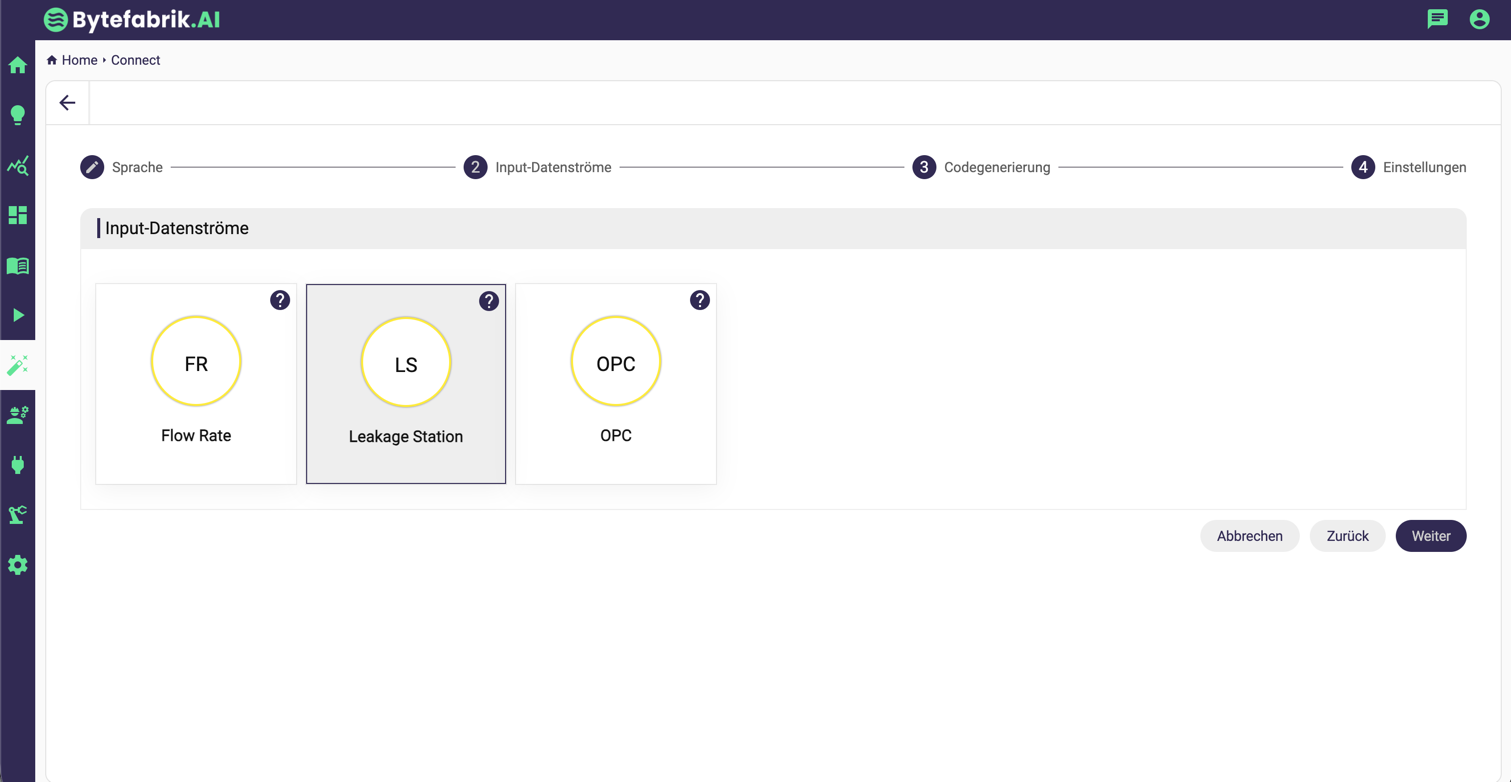This screenshot has height=782, width=1511.
Task: Click the Home breadcrumb link
Action: tap(79, 60)
